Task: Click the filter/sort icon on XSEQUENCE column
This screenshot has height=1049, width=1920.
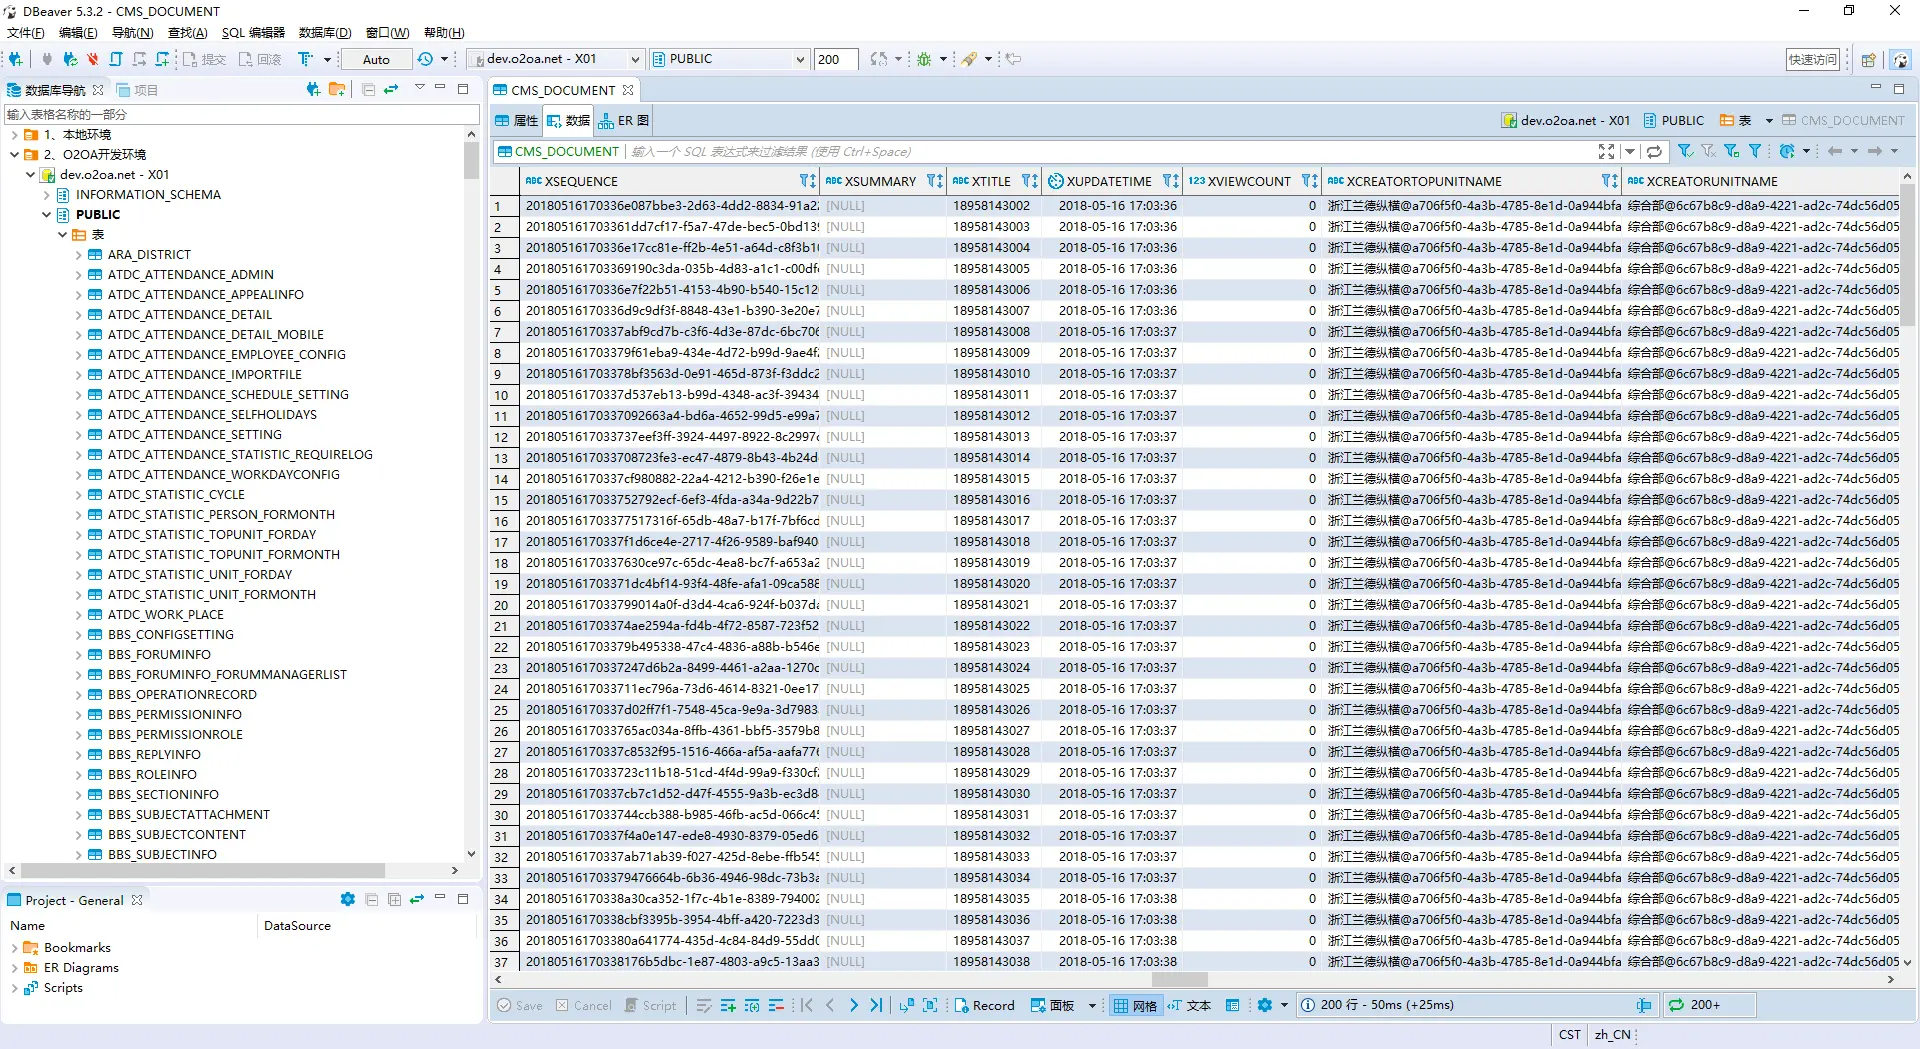Action: 807,181
